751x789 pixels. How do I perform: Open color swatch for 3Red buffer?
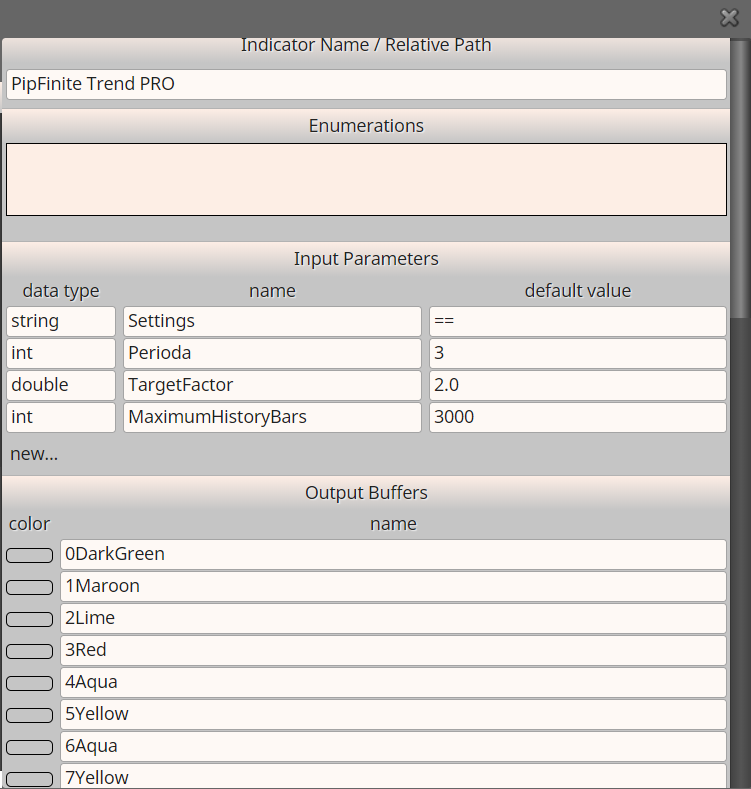click(30, 651)
